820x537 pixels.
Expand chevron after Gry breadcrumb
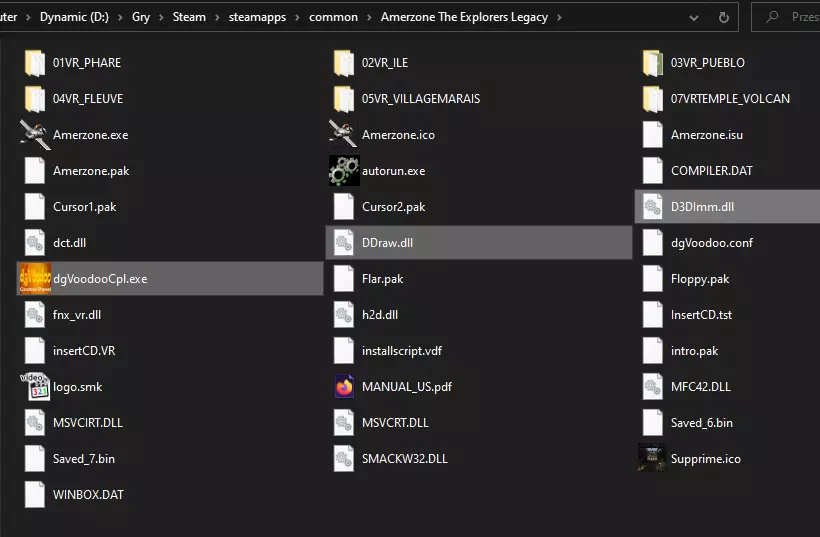coord(161,17)
